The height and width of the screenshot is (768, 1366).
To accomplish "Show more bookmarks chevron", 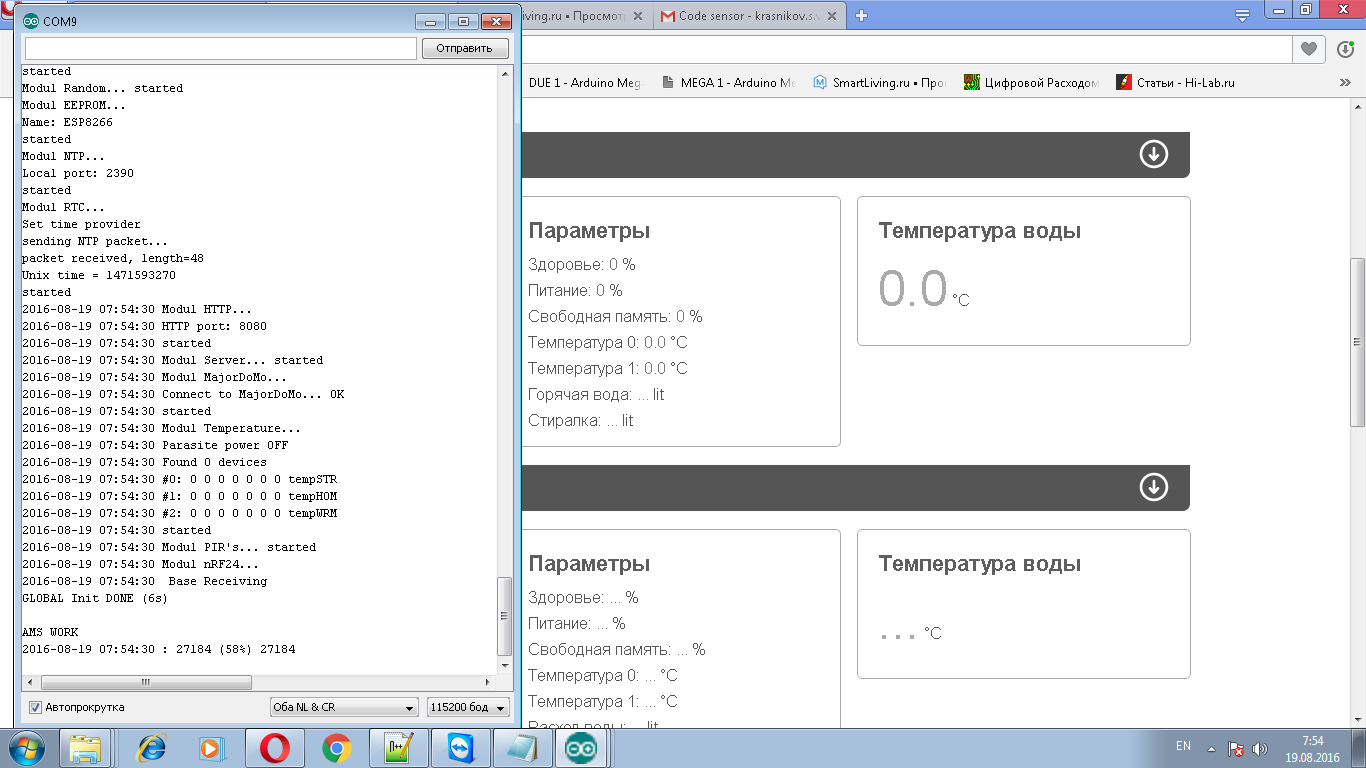I will pyautogui.click(x=1345, y=83).
